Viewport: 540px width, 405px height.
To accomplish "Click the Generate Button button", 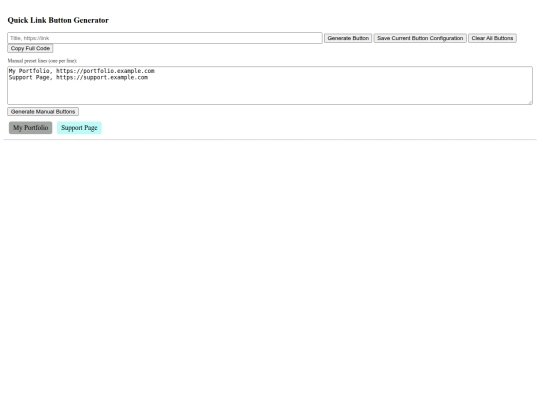I will 348,38.
